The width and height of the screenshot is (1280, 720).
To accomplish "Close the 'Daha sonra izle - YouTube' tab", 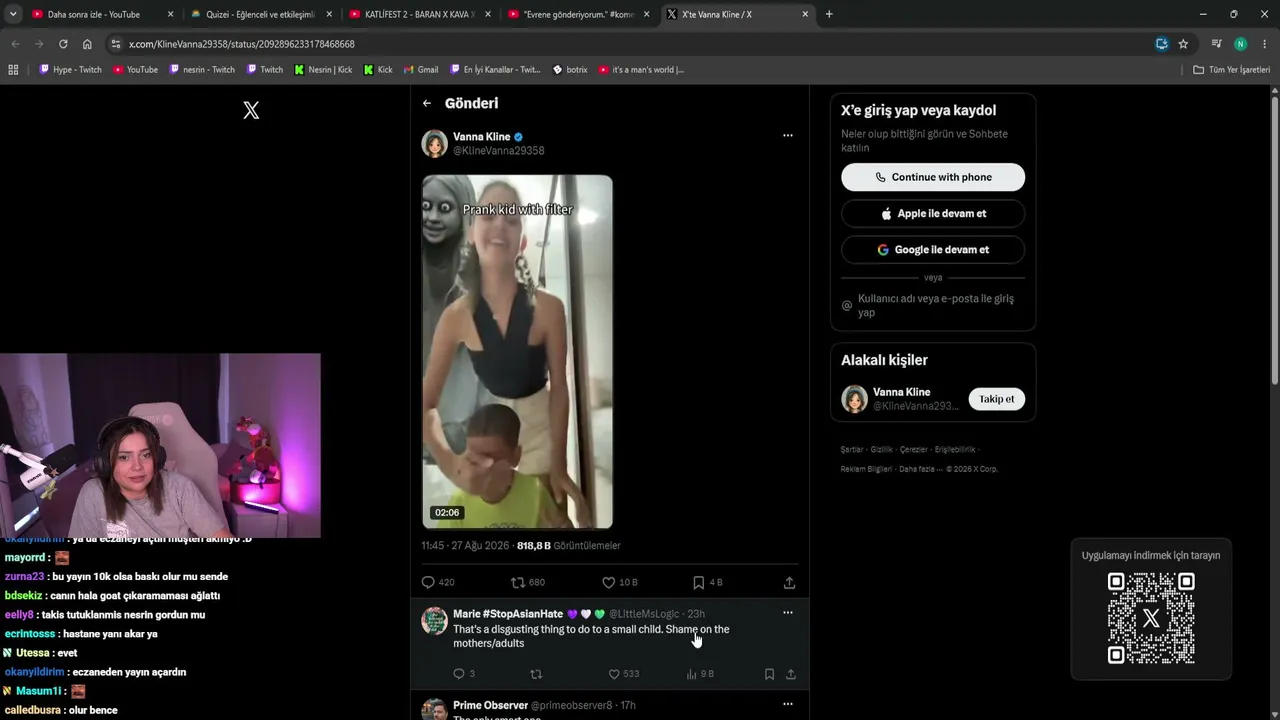I will [x=170, y=14].
